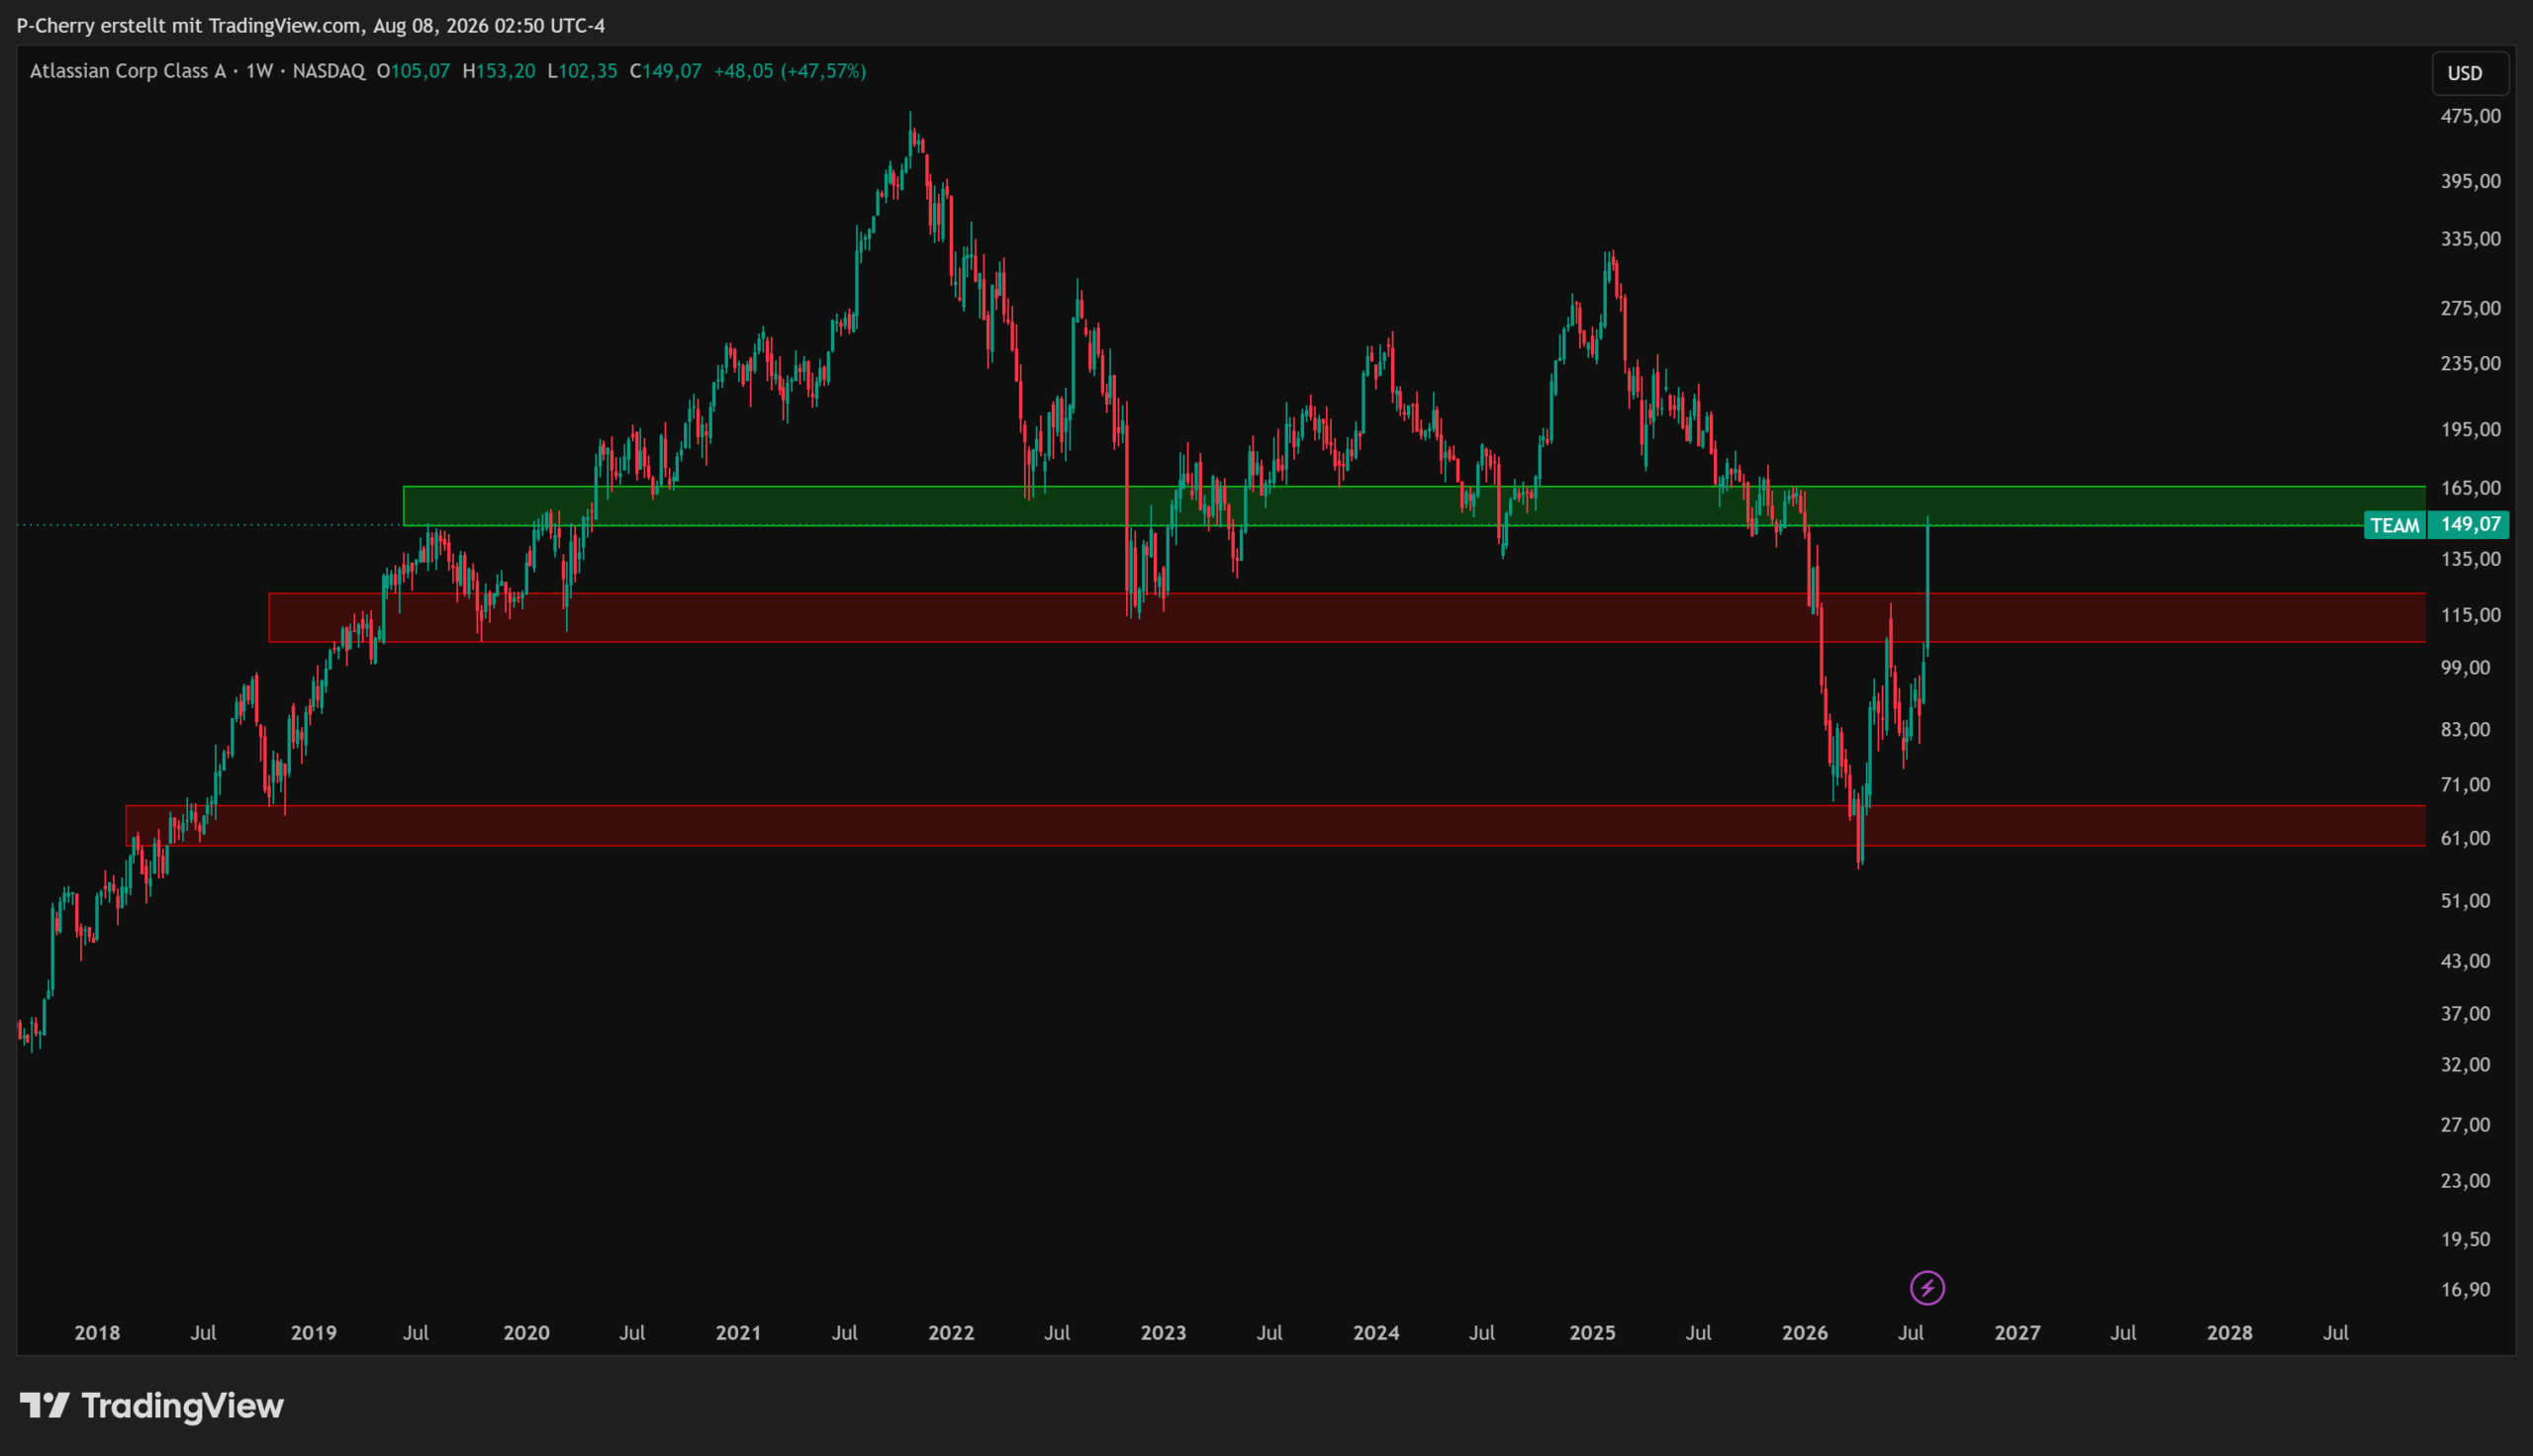This screenshot has width=2533, height=1456.
Task: Click the 43,00 price axis label
Action: tap(2465, 960)
